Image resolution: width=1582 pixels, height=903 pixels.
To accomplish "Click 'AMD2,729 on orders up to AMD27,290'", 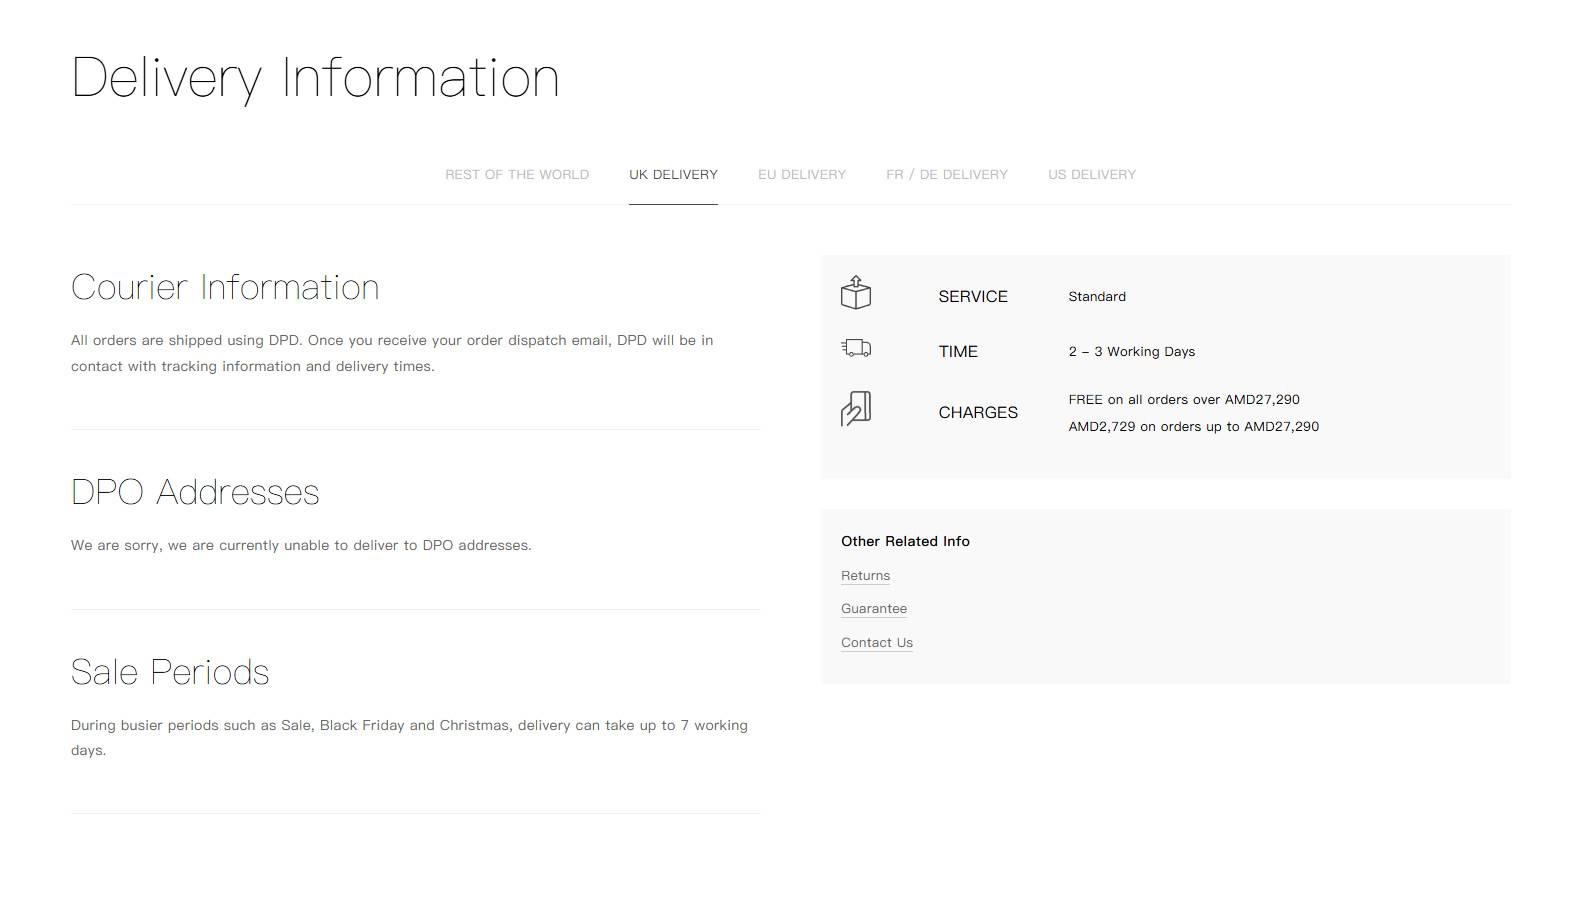I will pos(1194,426).
